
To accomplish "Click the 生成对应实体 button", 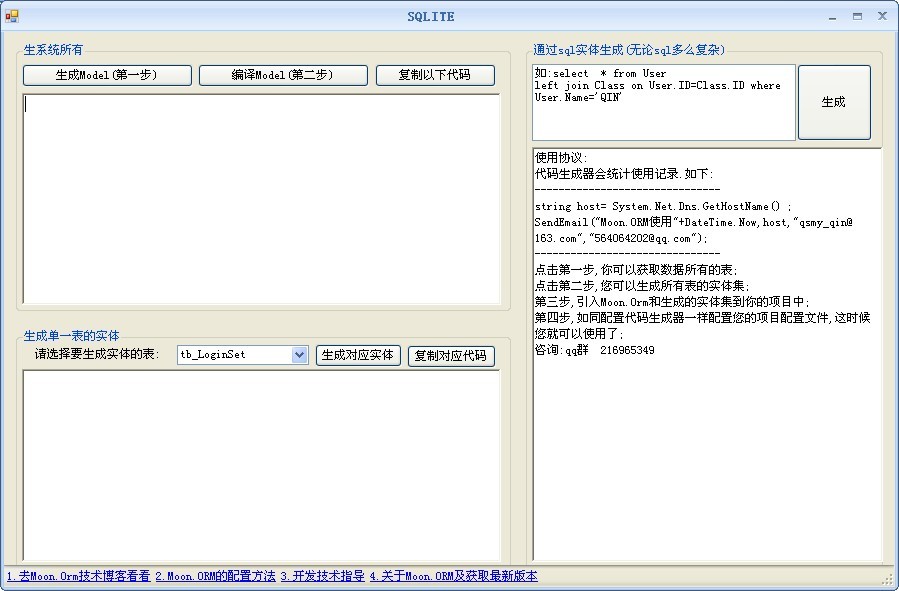I will (358, 355).
